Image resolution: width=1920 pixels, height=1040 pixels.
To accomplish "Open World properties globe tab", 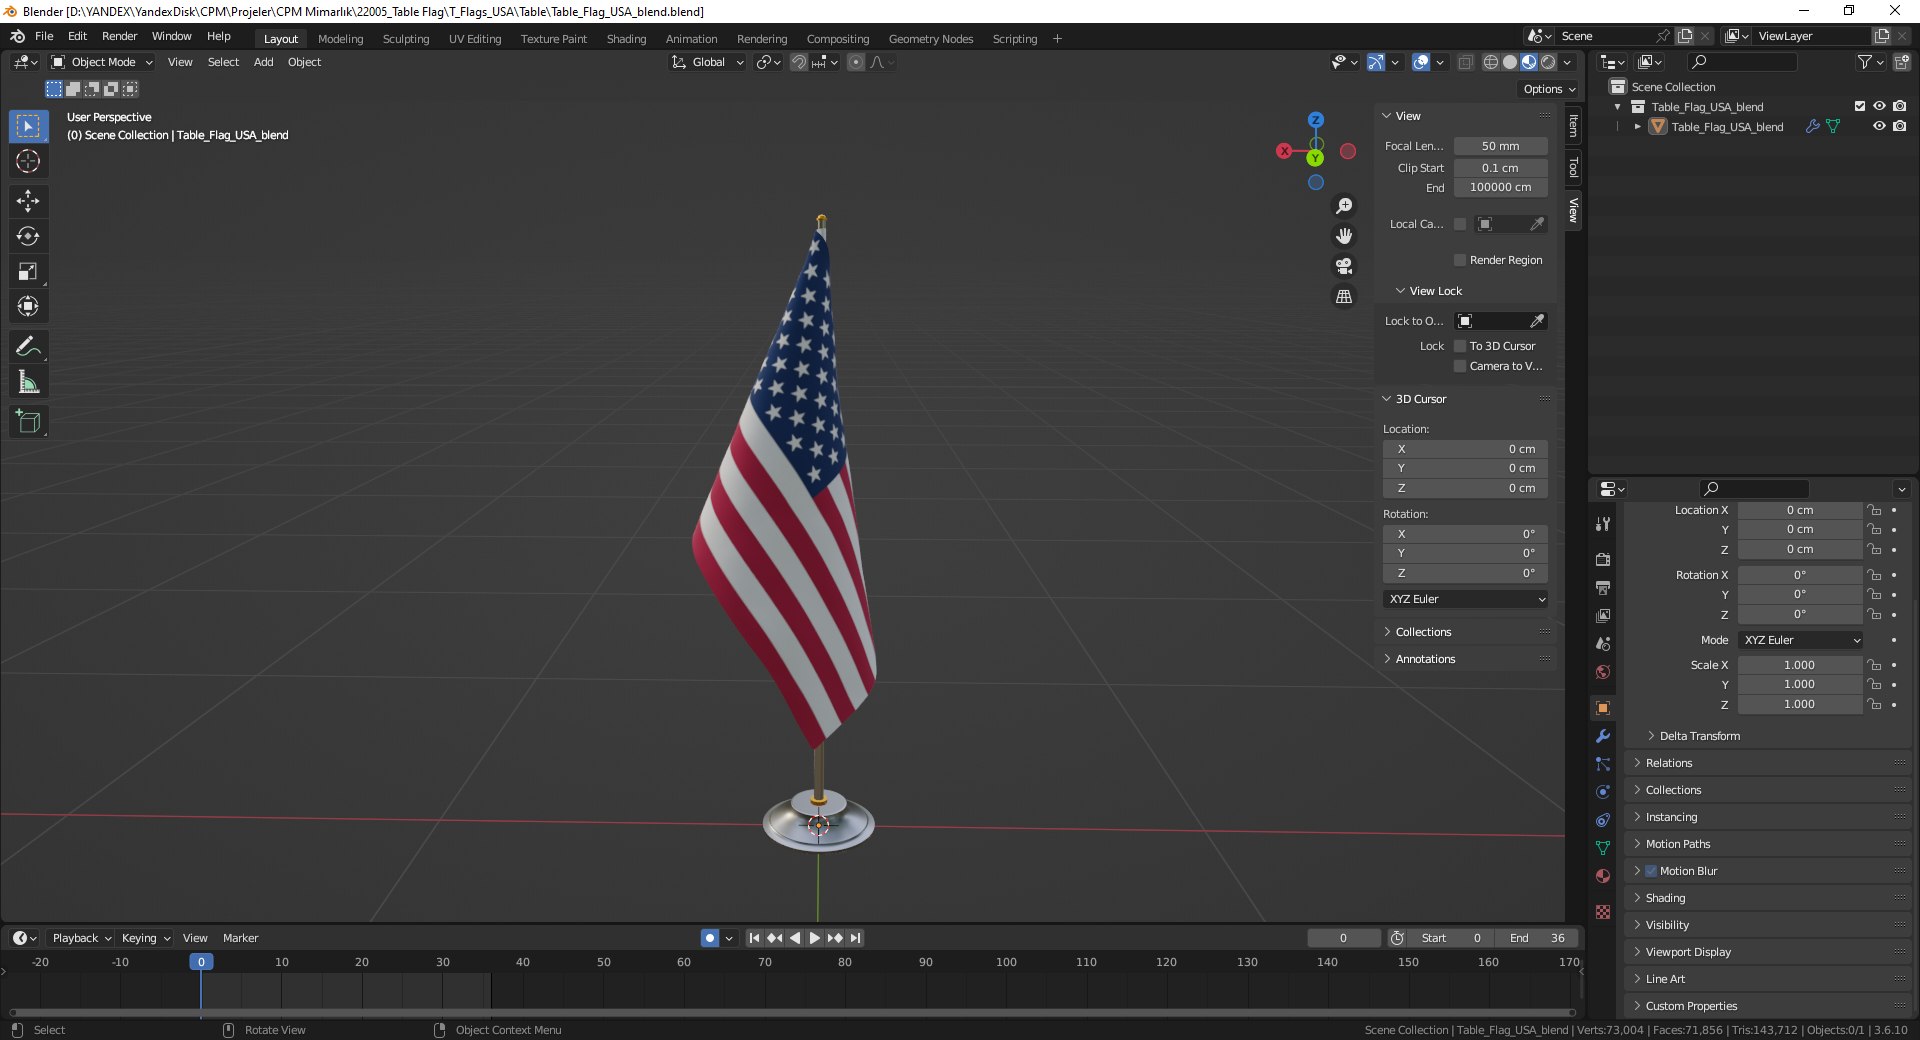I will pos(1603,672).
